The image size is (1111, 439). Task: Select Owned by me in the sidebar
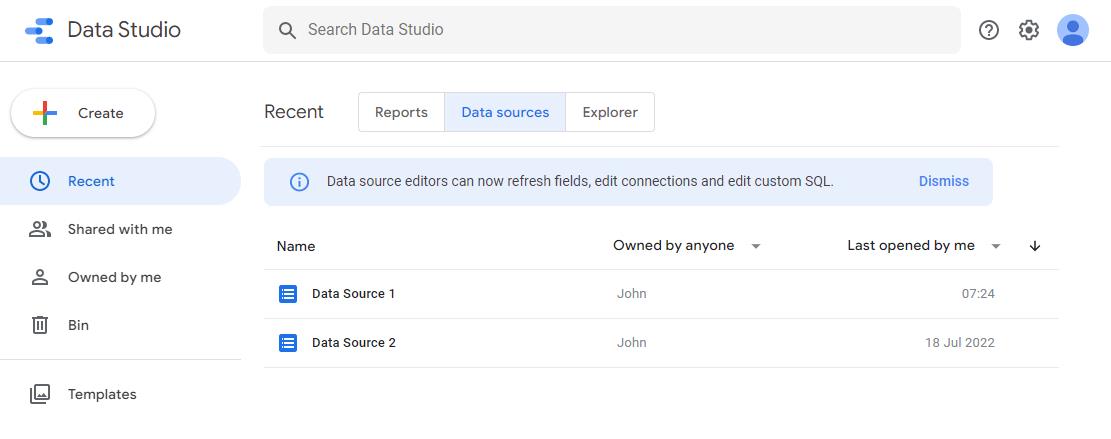(120, 278)
